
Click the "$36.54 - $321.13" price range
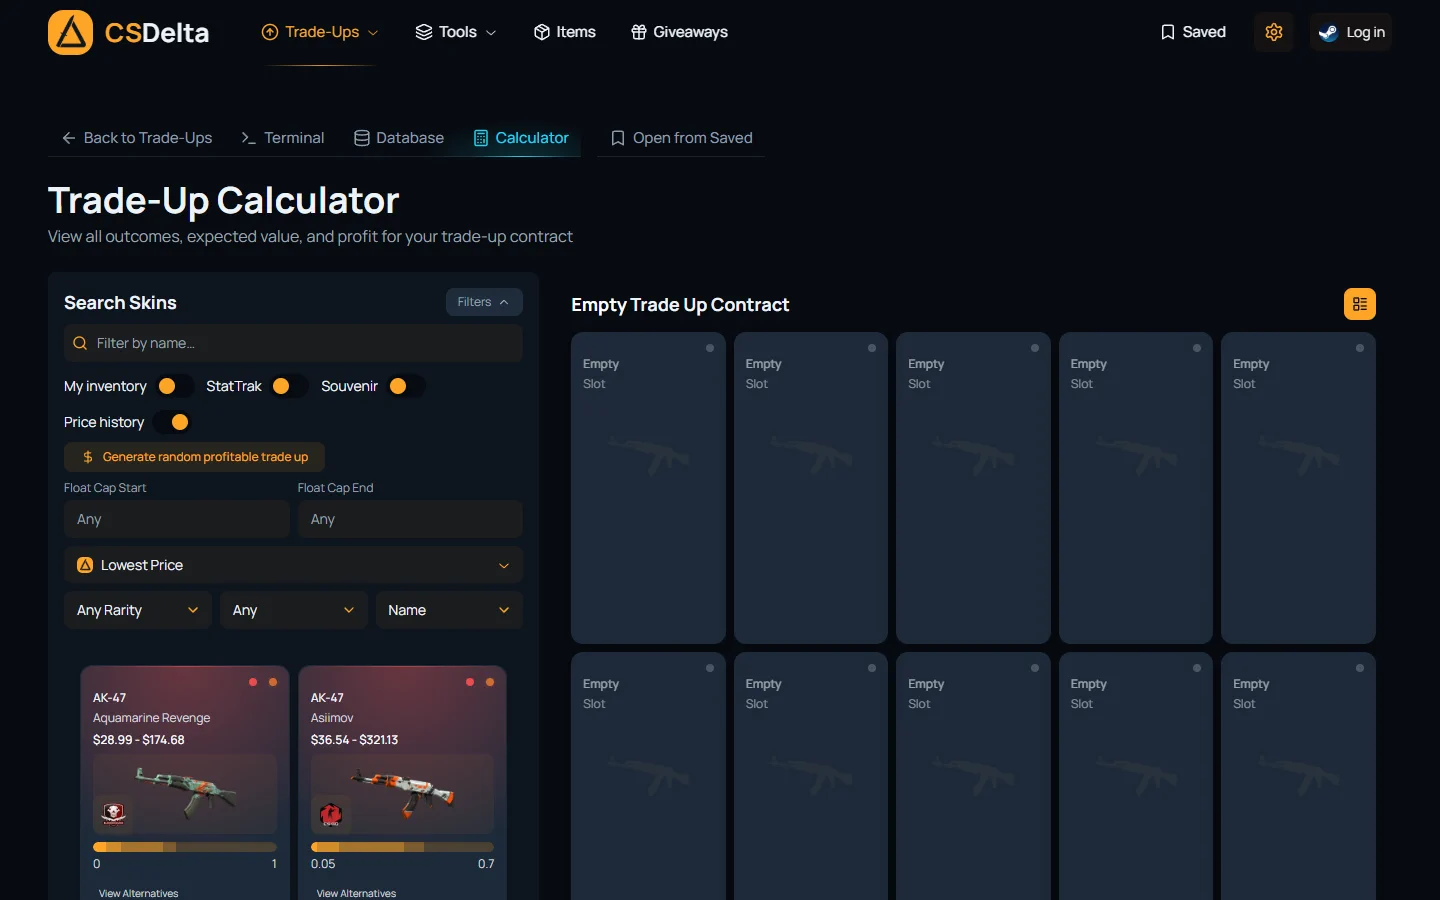(x=355, y=740)
